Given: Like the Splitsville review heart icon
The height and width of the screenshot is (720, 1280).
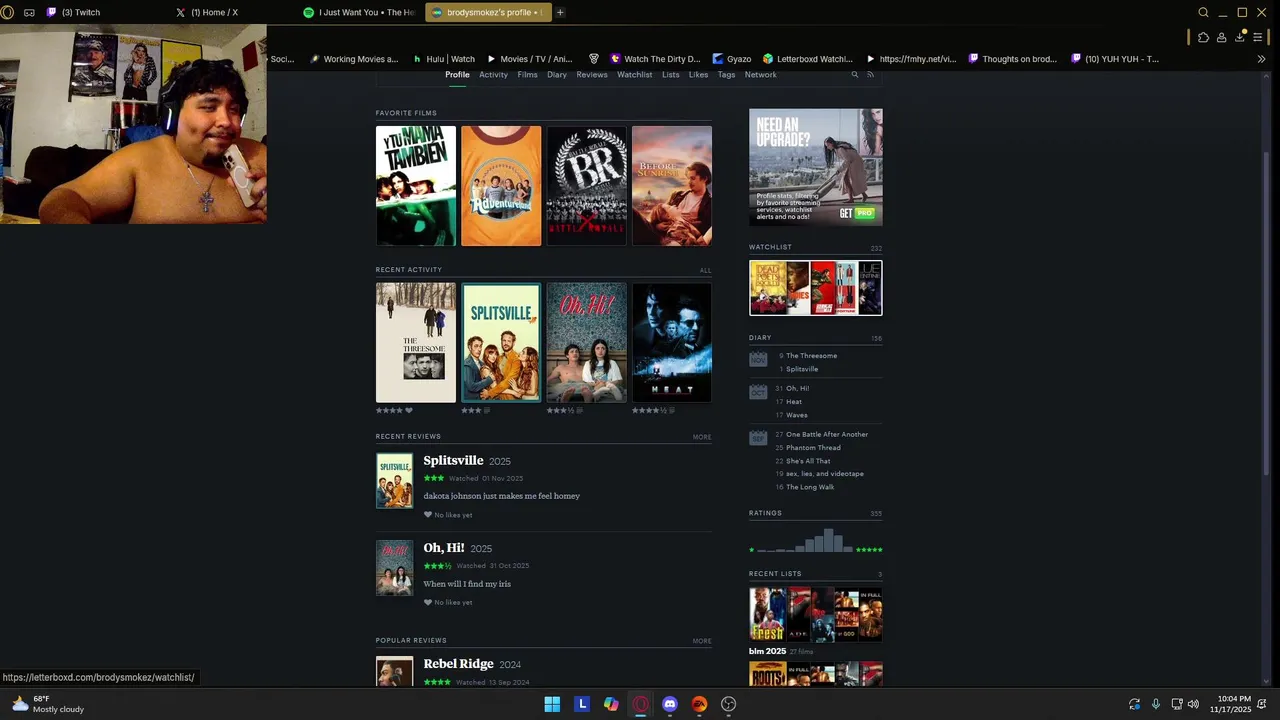Looking at the screenshot, I should point(428,515).
